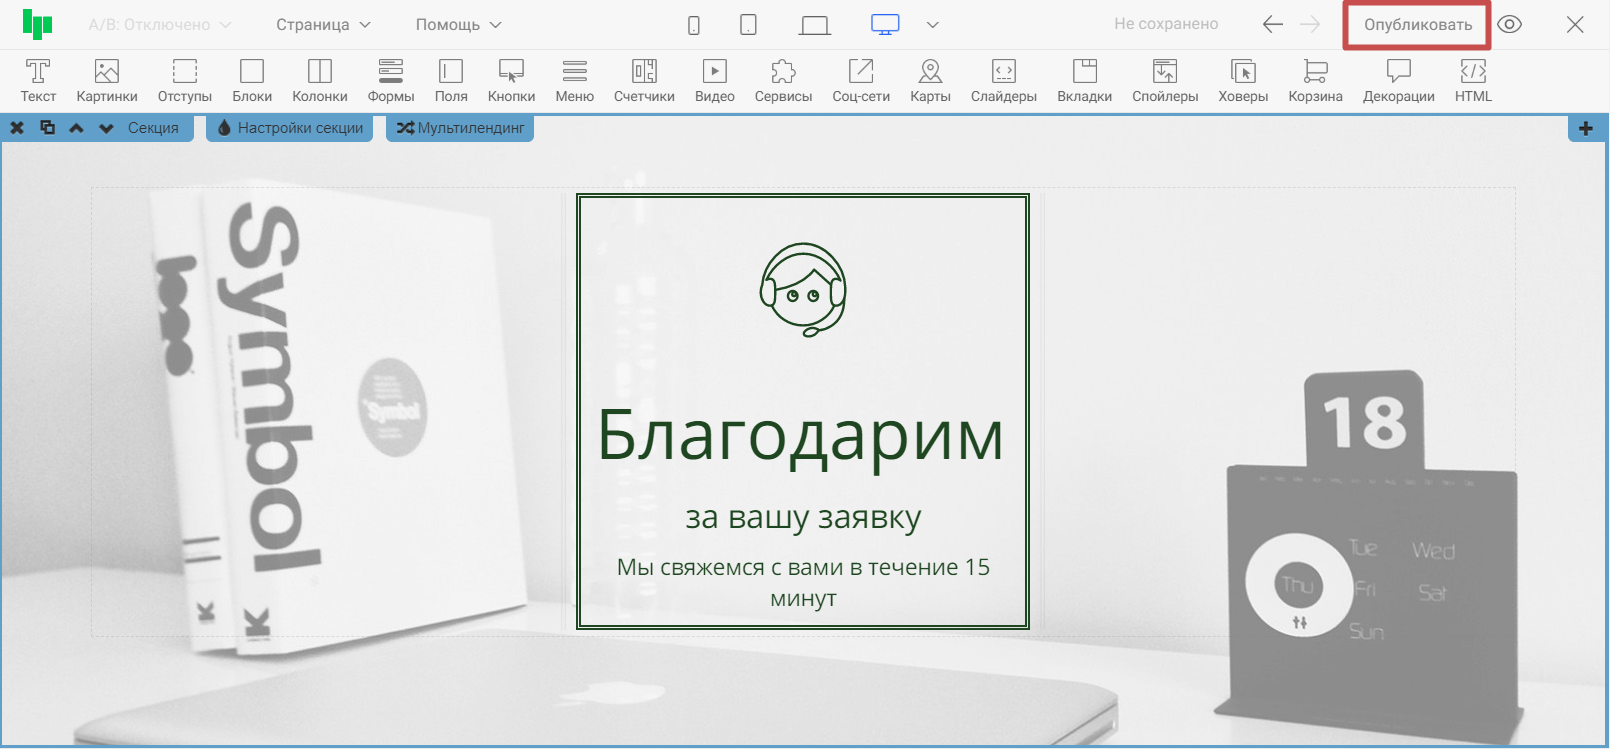Viewport: 1610px width, 749px height.
Task: Expand the A/B: Отключено dropdown
Action: (160, 25)
